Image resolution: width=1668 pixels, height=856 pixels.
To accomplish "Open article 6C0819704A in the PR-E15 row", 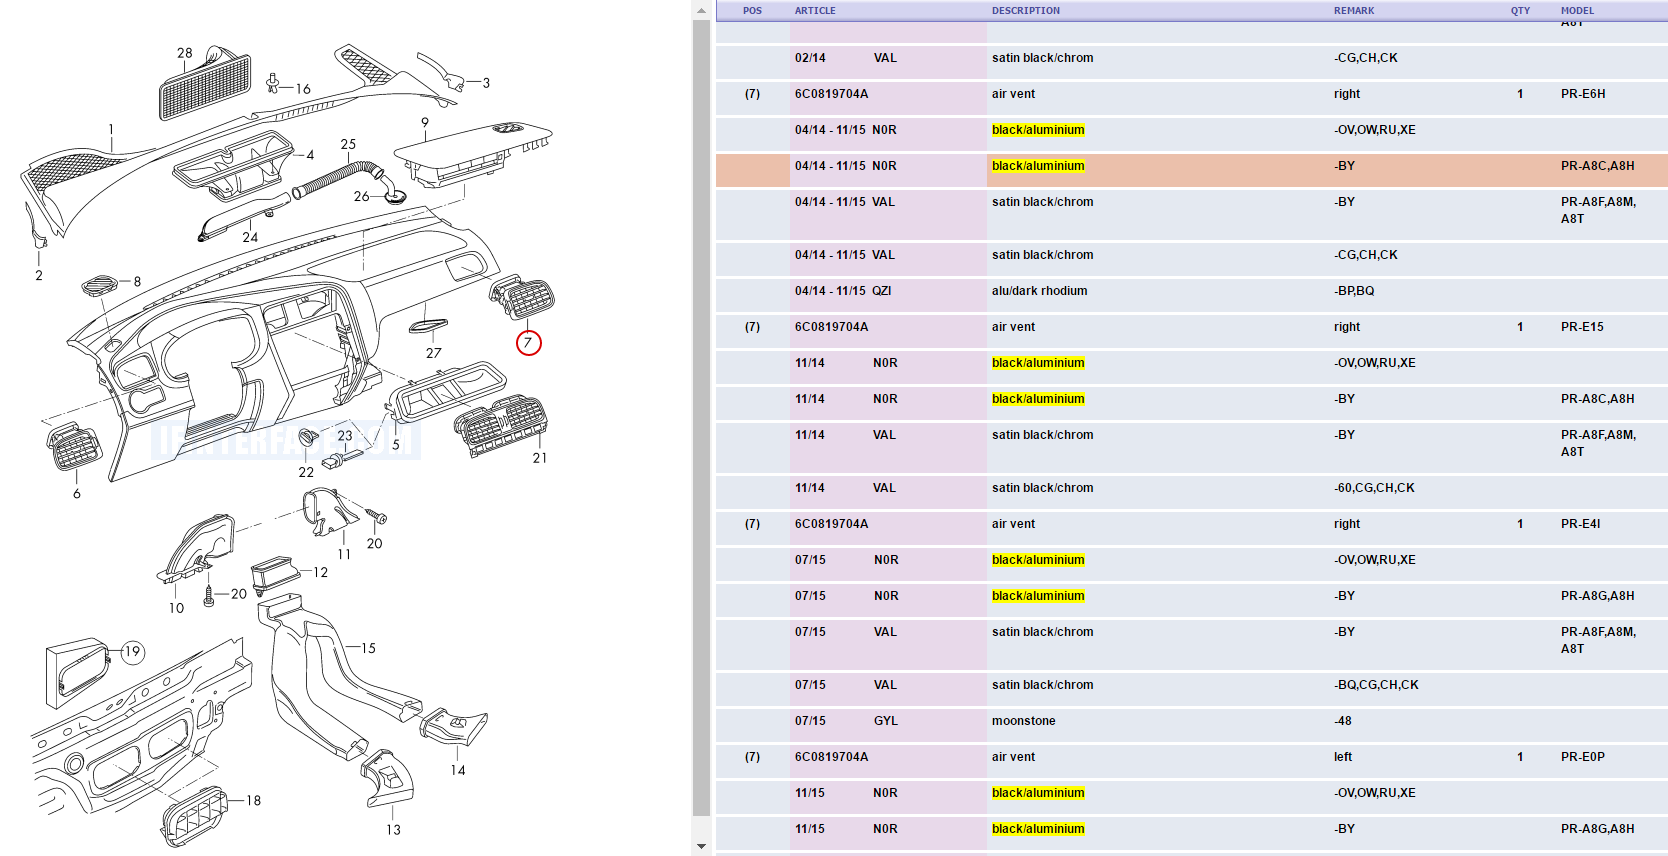I will [831, 327].
